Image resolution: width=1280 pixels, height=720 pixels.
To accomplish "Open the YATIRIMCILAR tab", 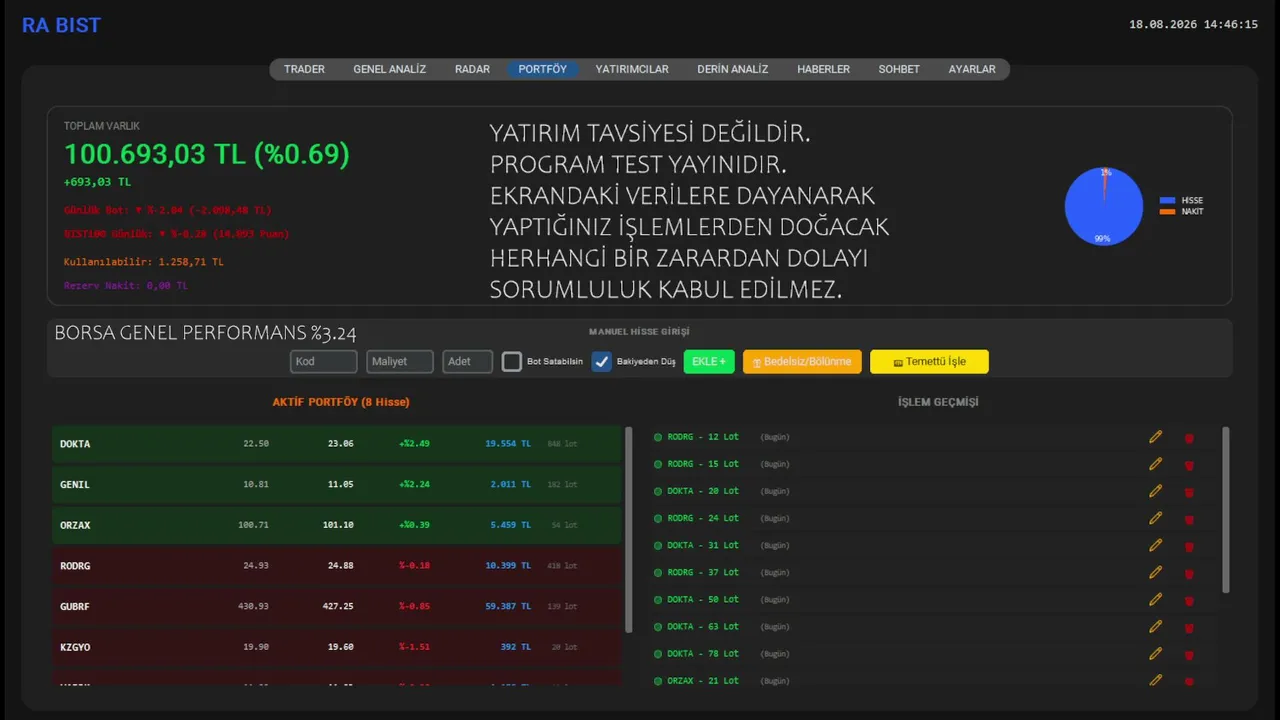I will click(632, 69).
